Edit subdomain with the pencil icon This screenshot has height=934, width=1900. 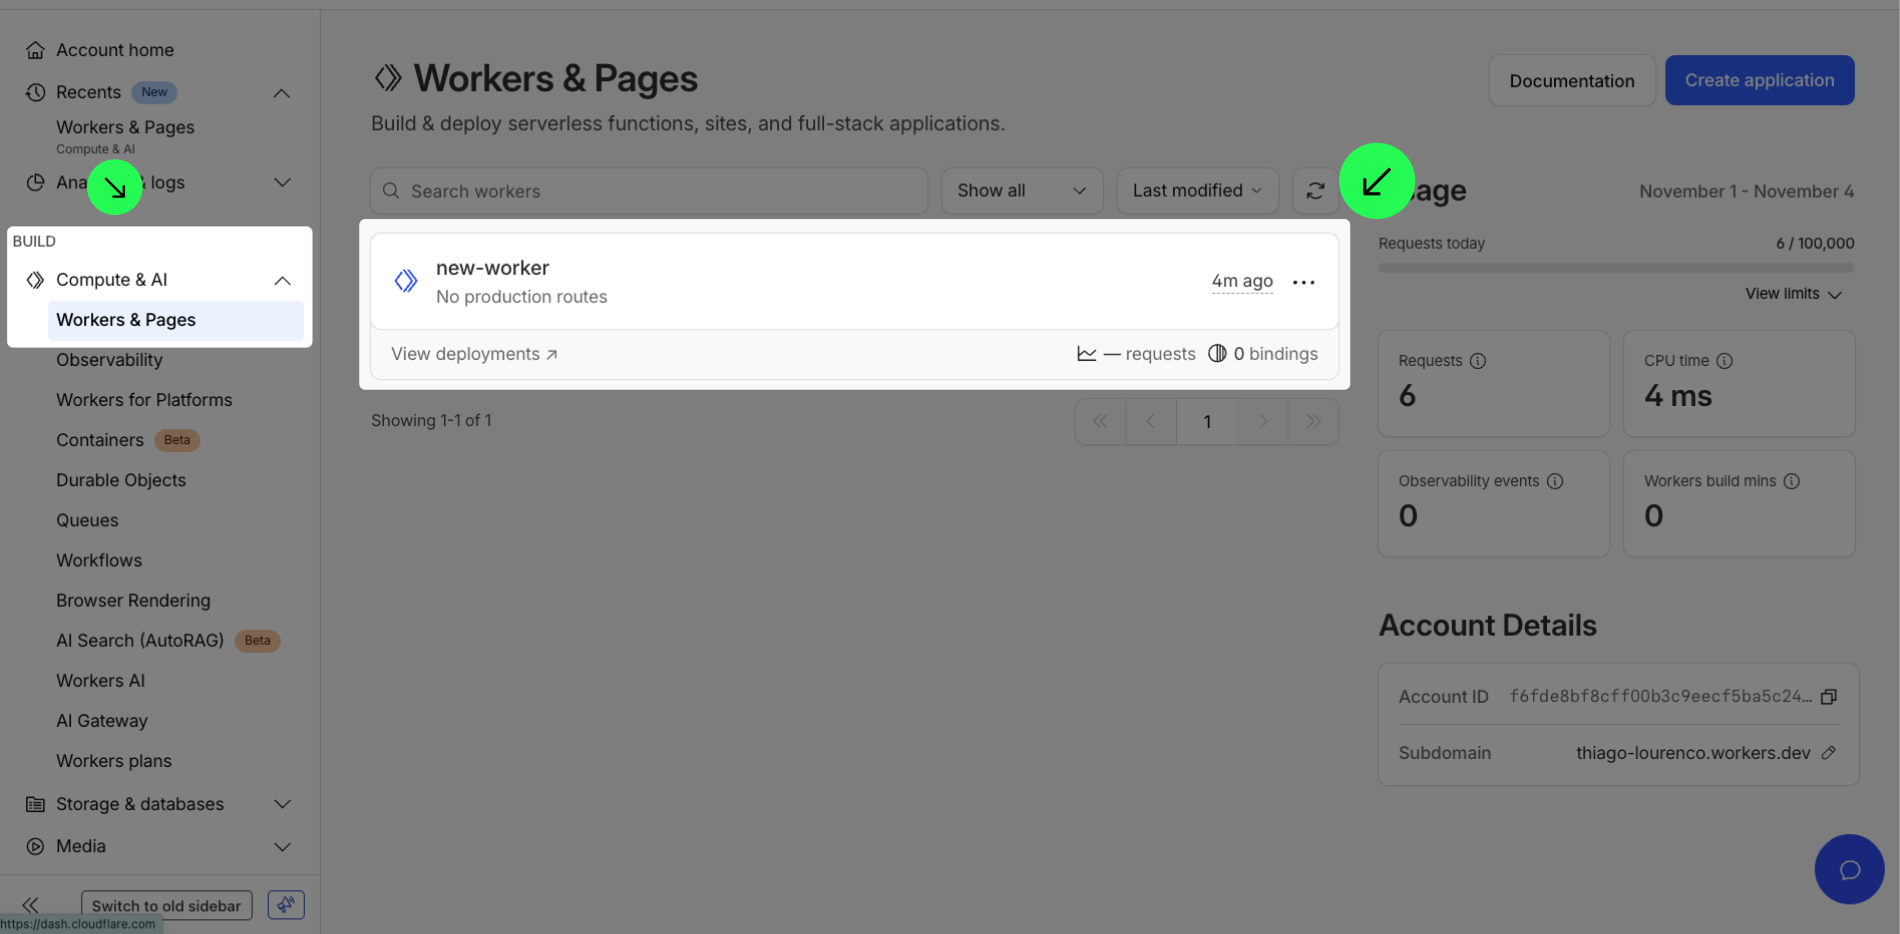point(1829,753)
